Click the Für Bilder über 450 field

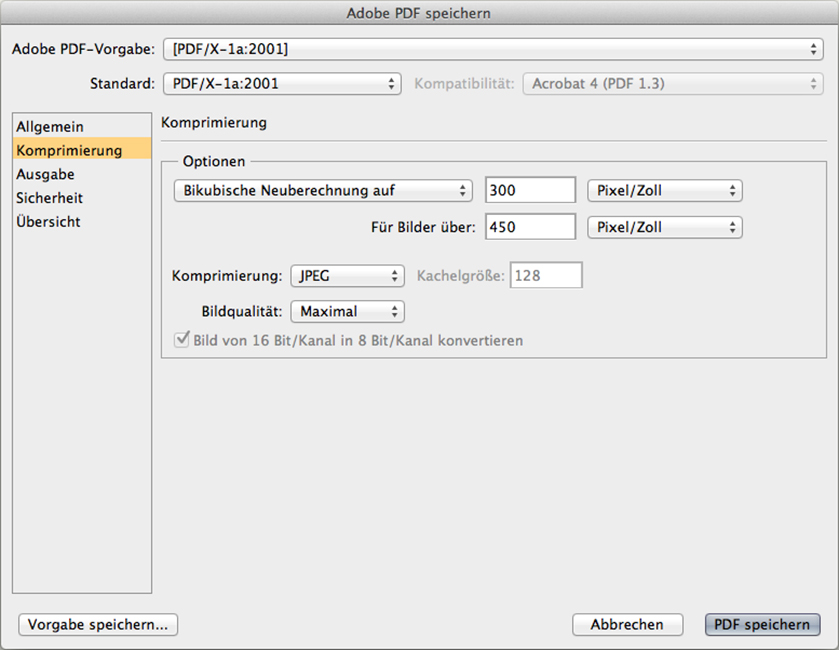pos(530,227)
